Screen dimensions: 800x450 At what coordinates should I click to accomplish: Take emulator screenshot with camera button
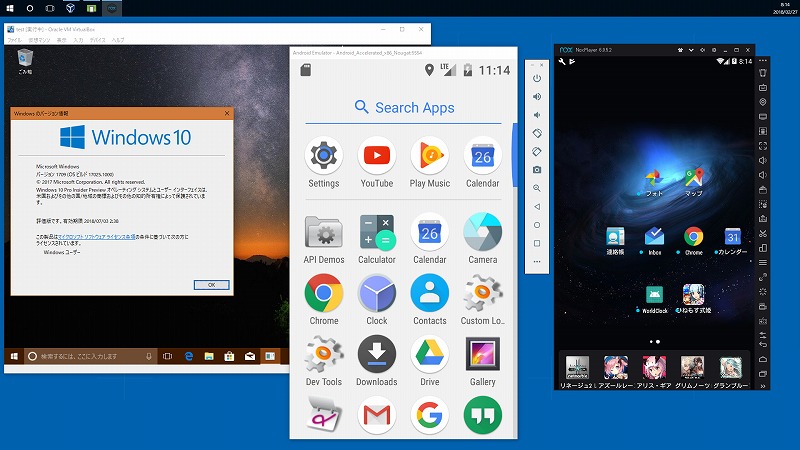[537, 169]
